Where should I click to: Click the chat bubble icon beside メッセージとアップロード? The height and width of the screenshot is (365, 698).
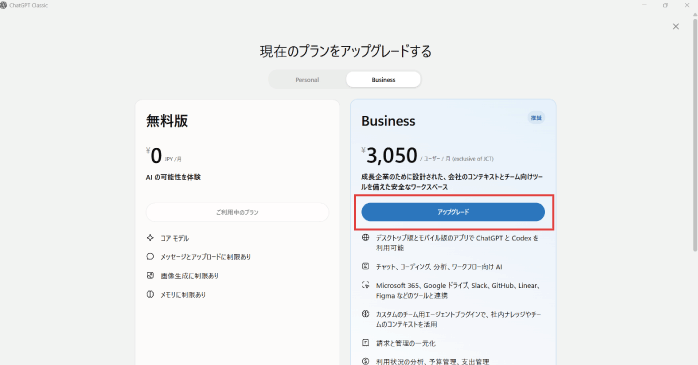click(x=150, y=256)
